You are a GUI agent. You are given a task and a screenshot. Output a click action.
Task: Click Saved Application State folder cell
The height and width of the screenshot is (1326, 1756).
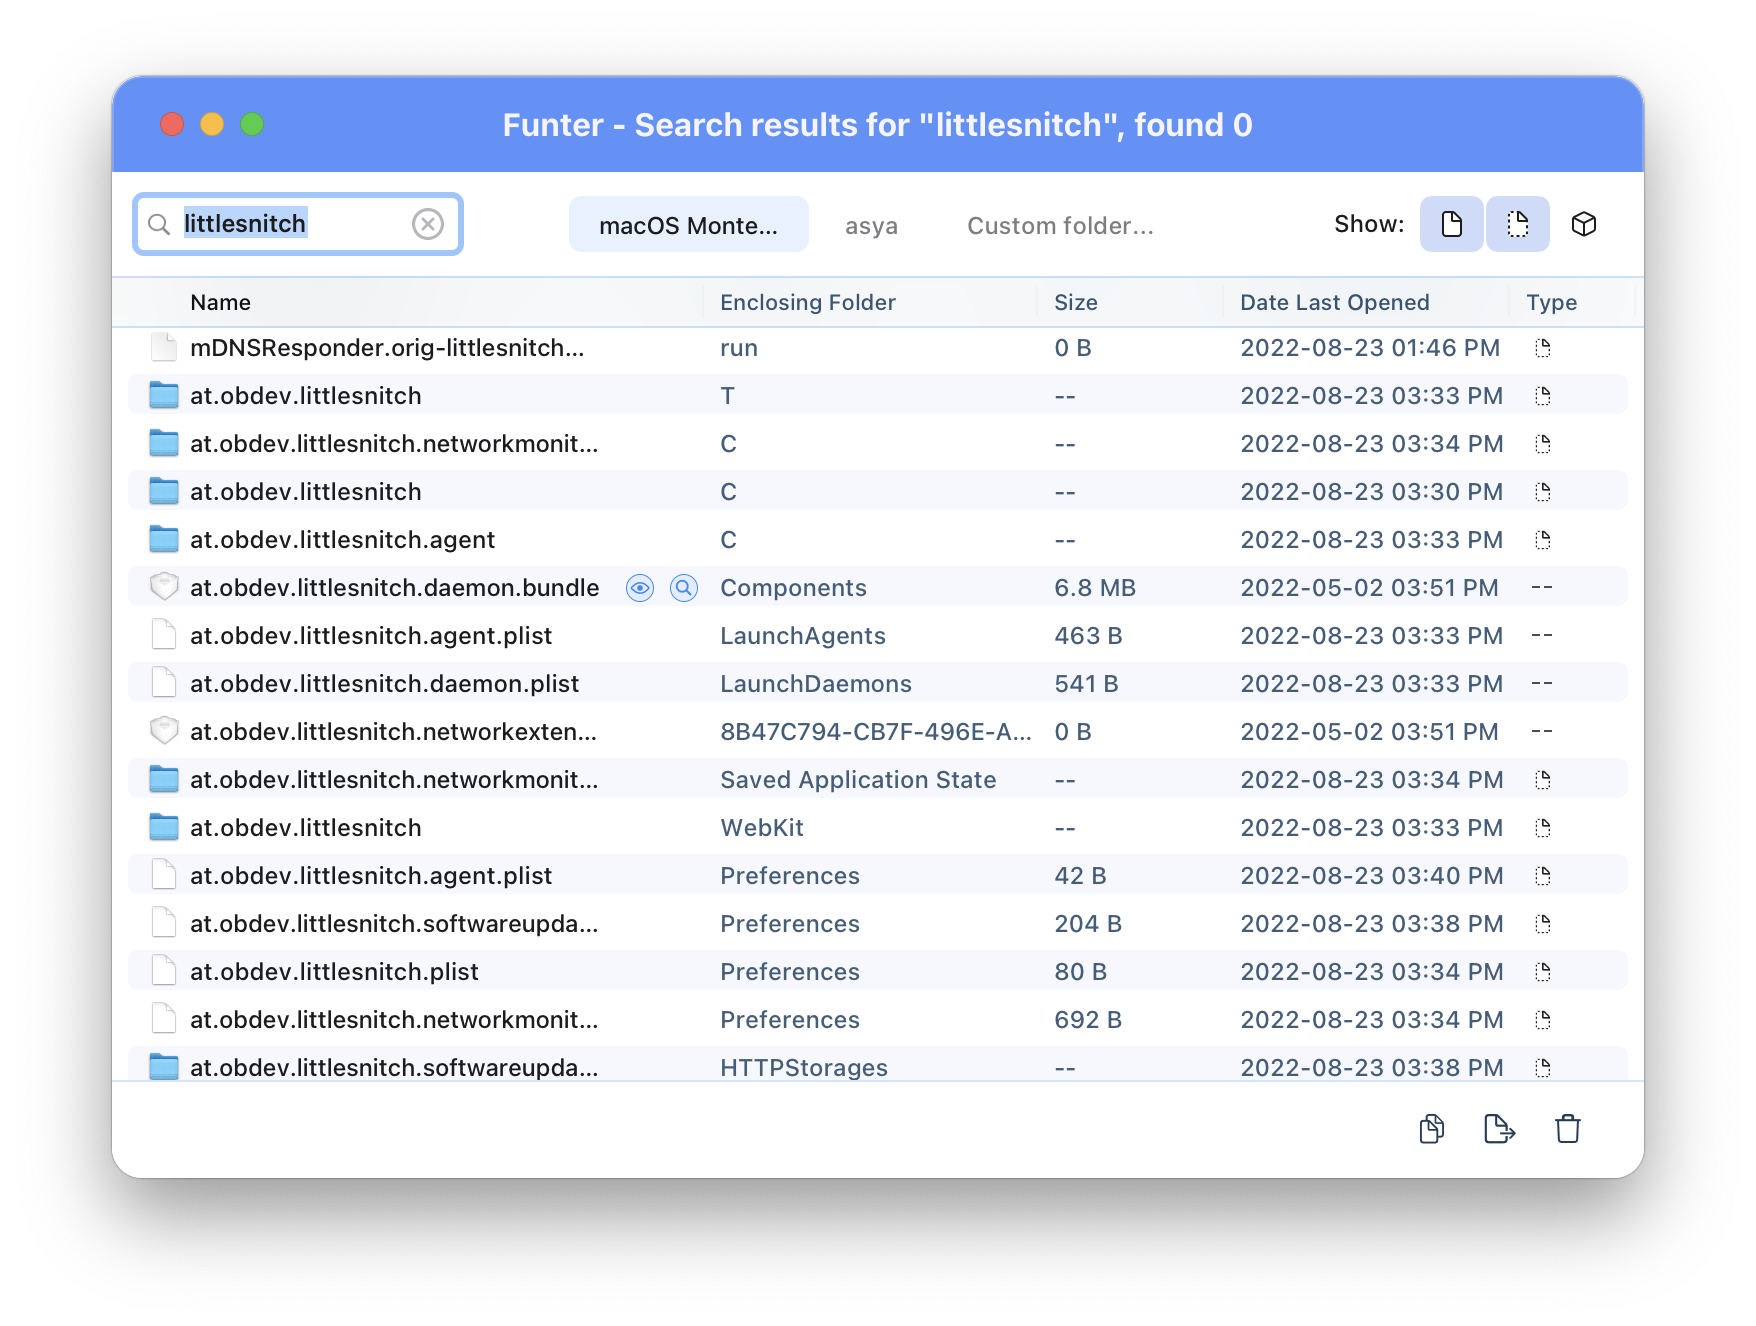pos(858,780)
